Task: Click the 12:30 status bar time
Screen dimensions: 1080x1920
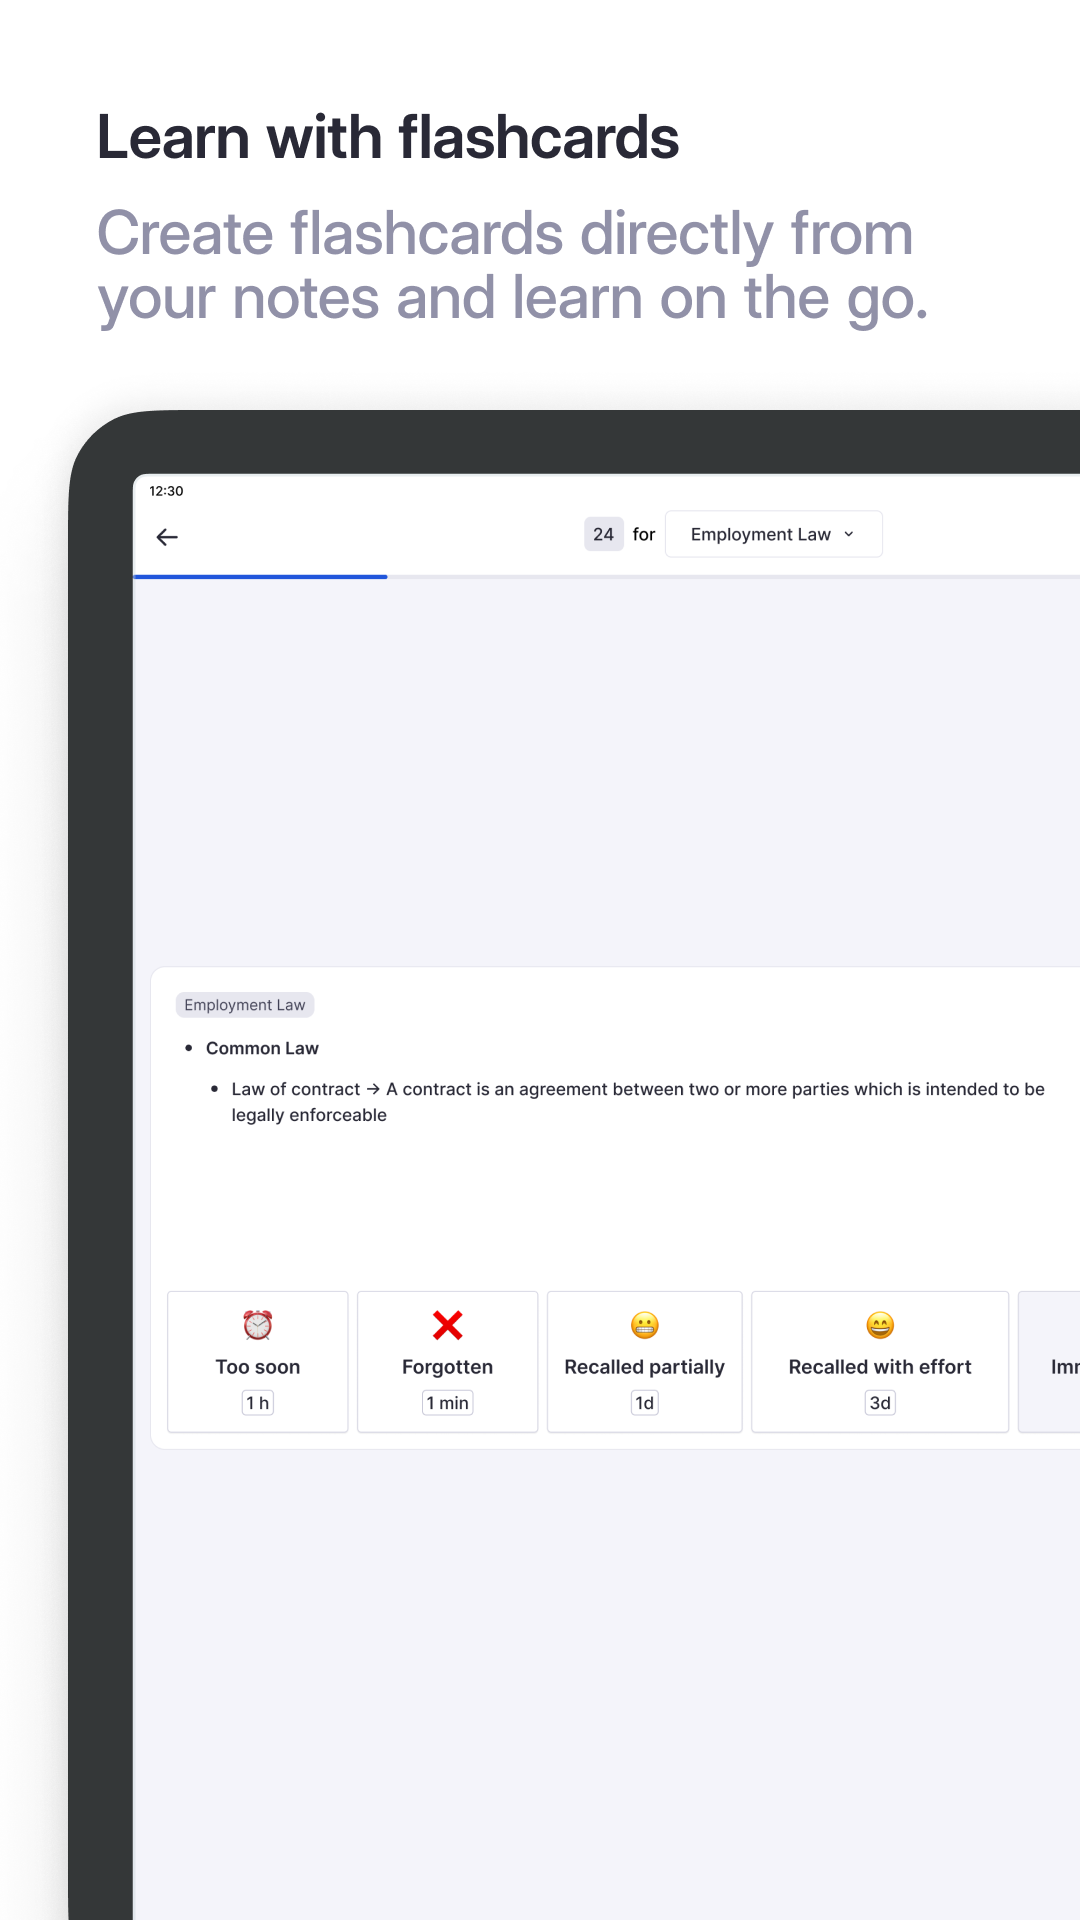Action: 166,491
